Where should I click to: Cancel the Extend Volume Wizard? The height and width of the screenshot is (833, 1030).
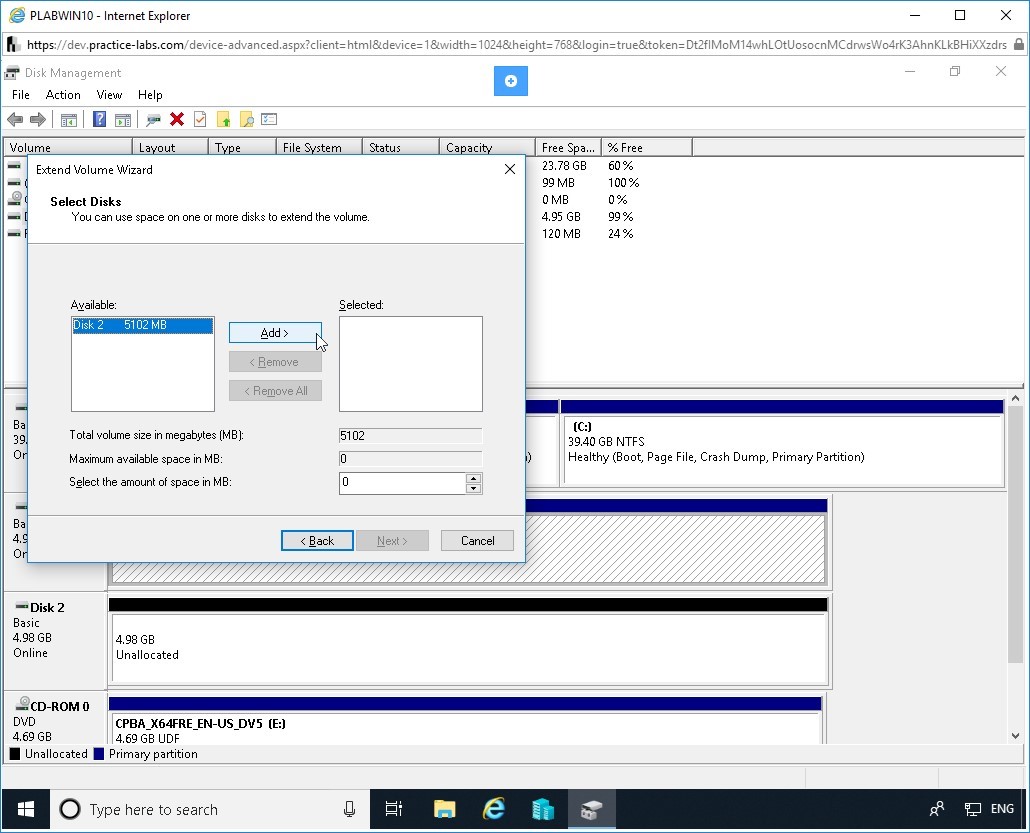coord(478,541)
